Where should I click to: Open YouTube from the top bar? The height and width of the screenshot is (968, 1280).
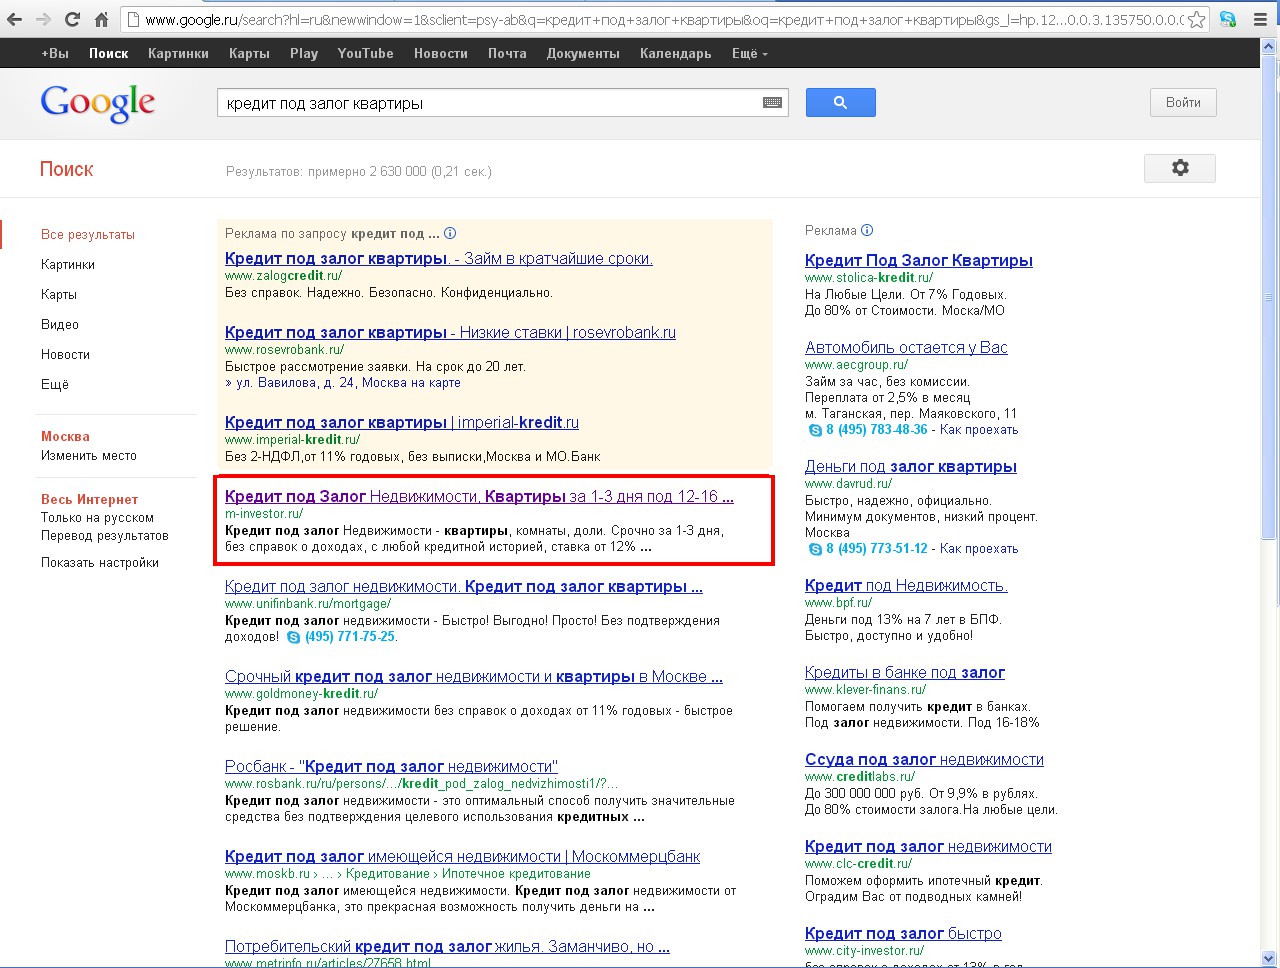[x=365, y=53]
